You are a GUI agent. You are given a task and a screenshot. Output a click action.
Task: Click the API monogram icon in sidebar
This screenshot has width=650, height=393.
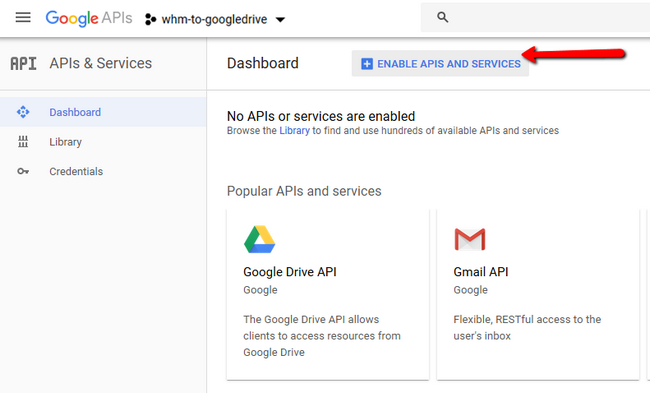(23, 63)
